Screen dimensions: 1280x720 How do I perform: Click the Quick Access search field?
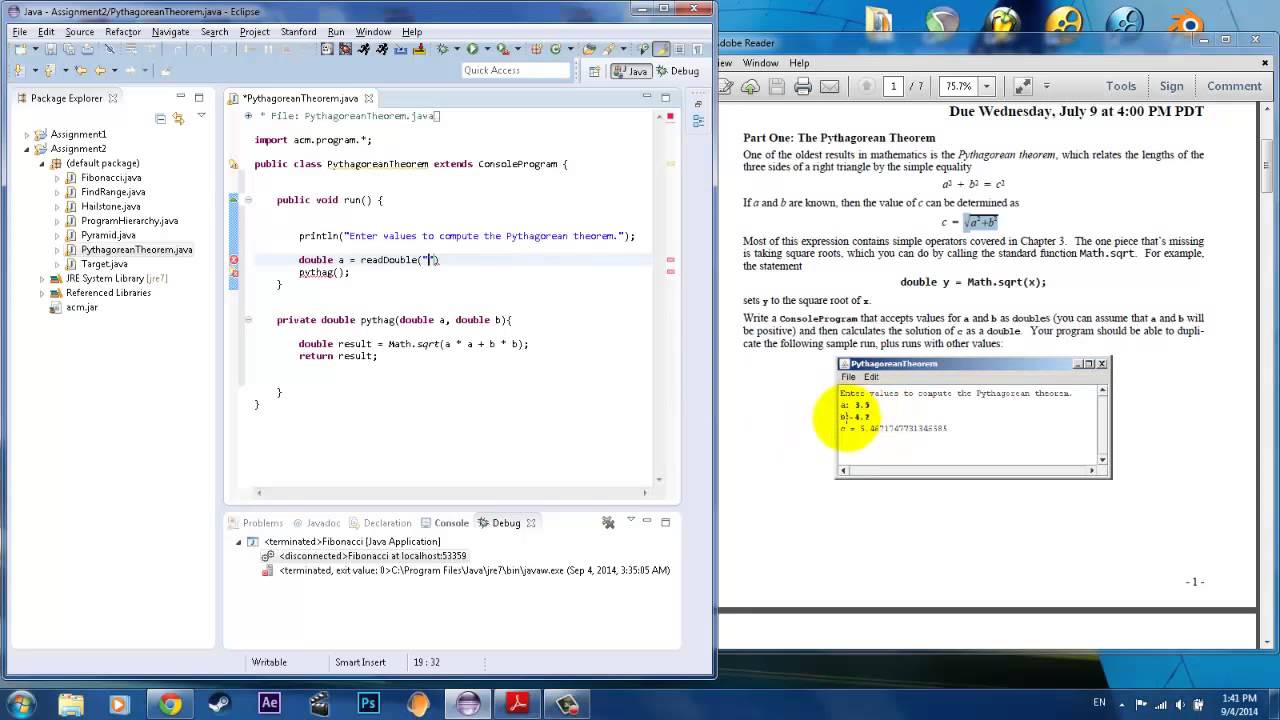(516, 71)
